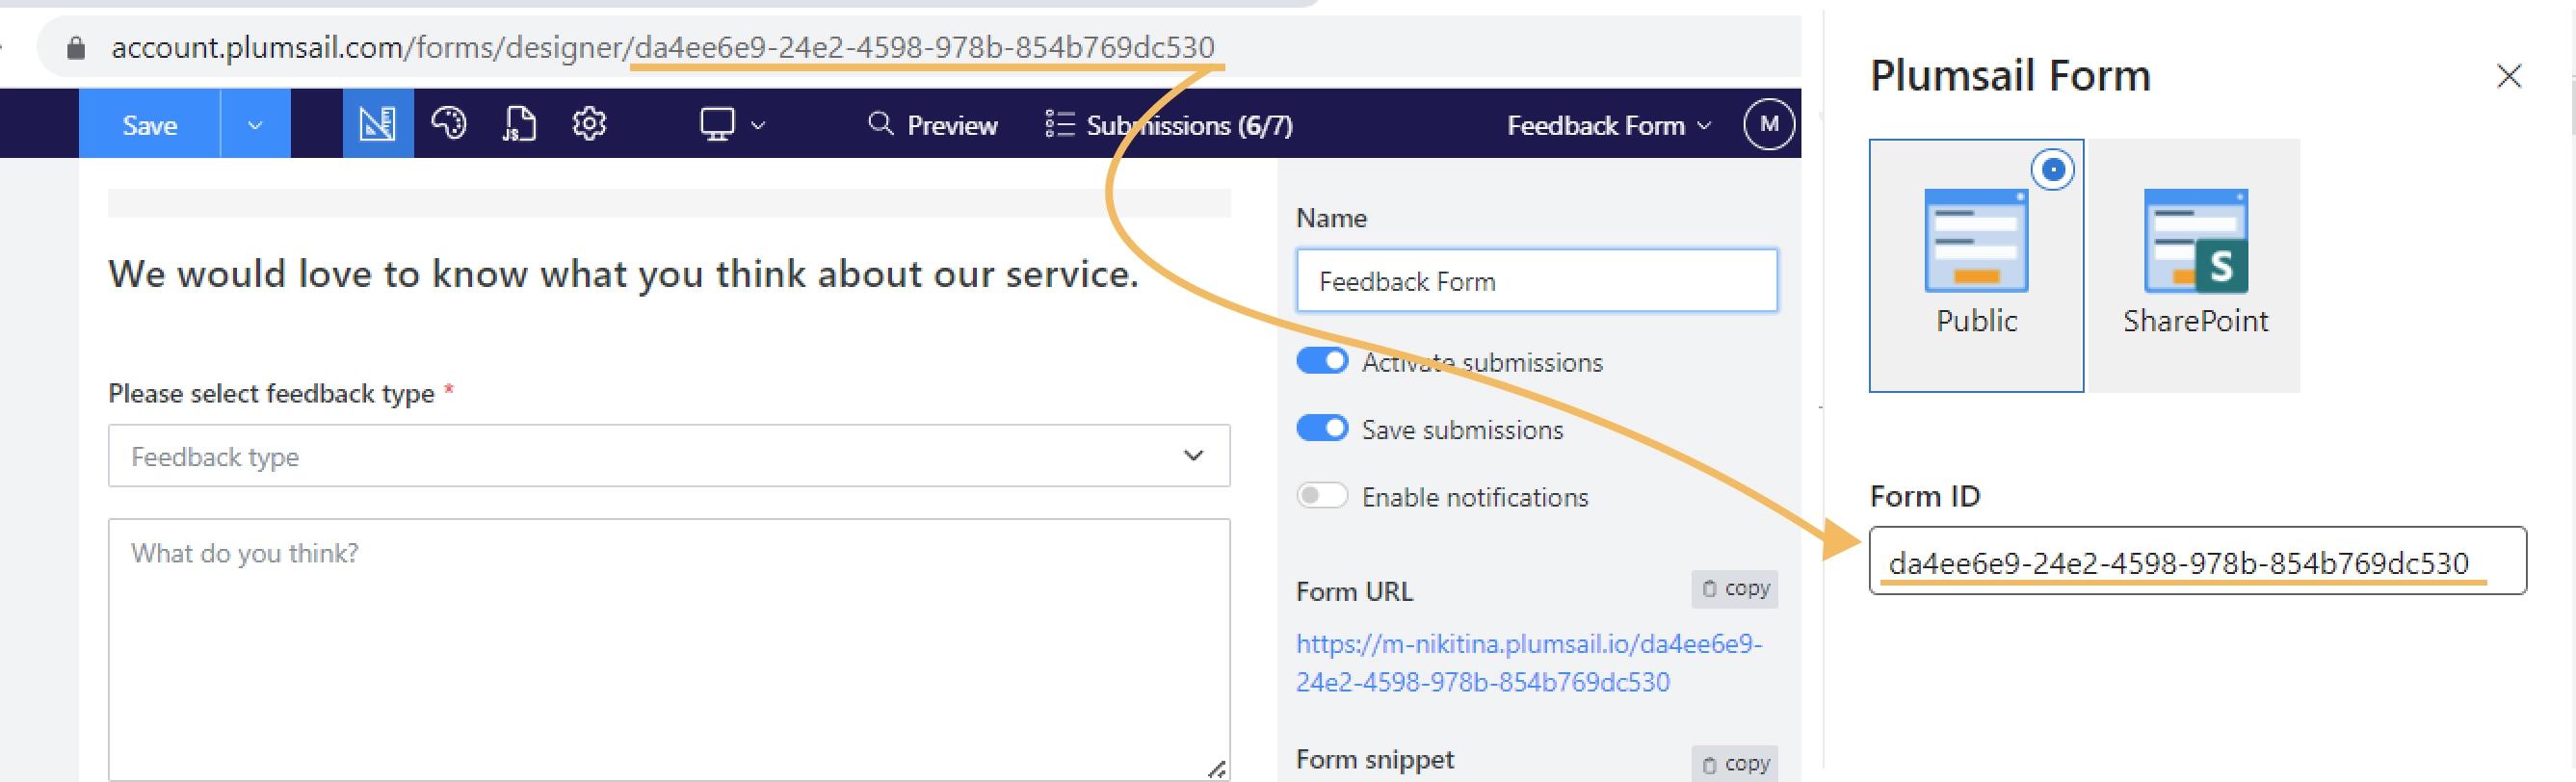Click the form heading text about service
Screen dimensions: 2576x782
(x=623, y=274)
